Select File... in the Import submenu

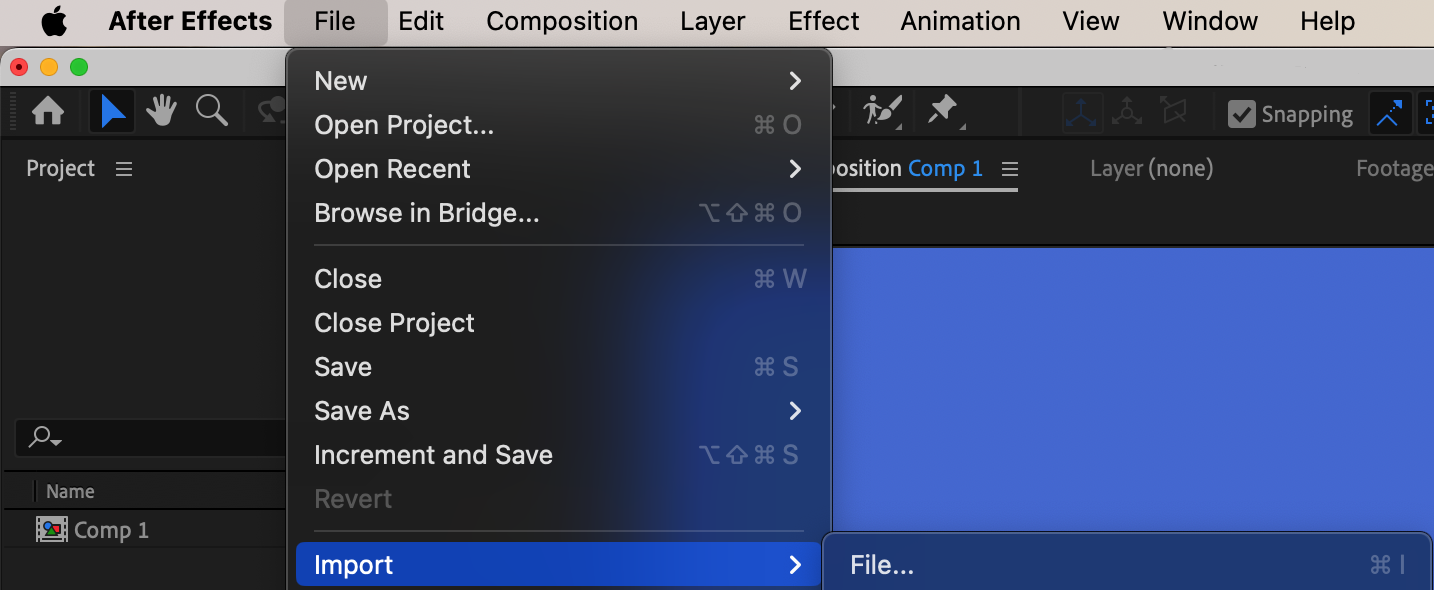pos(882,565)
